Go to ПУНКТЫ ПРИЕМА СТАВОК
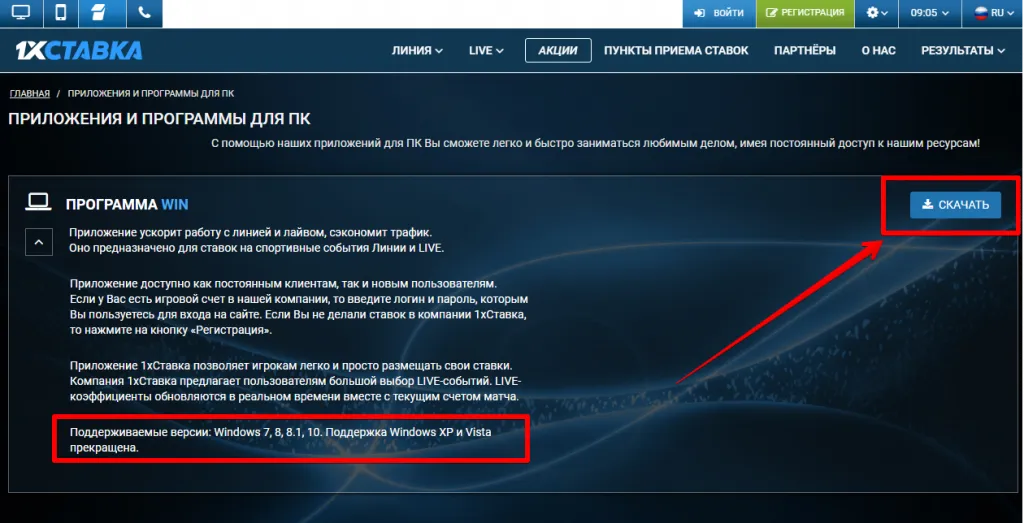The image size is (1024, 523). point(676,50)
